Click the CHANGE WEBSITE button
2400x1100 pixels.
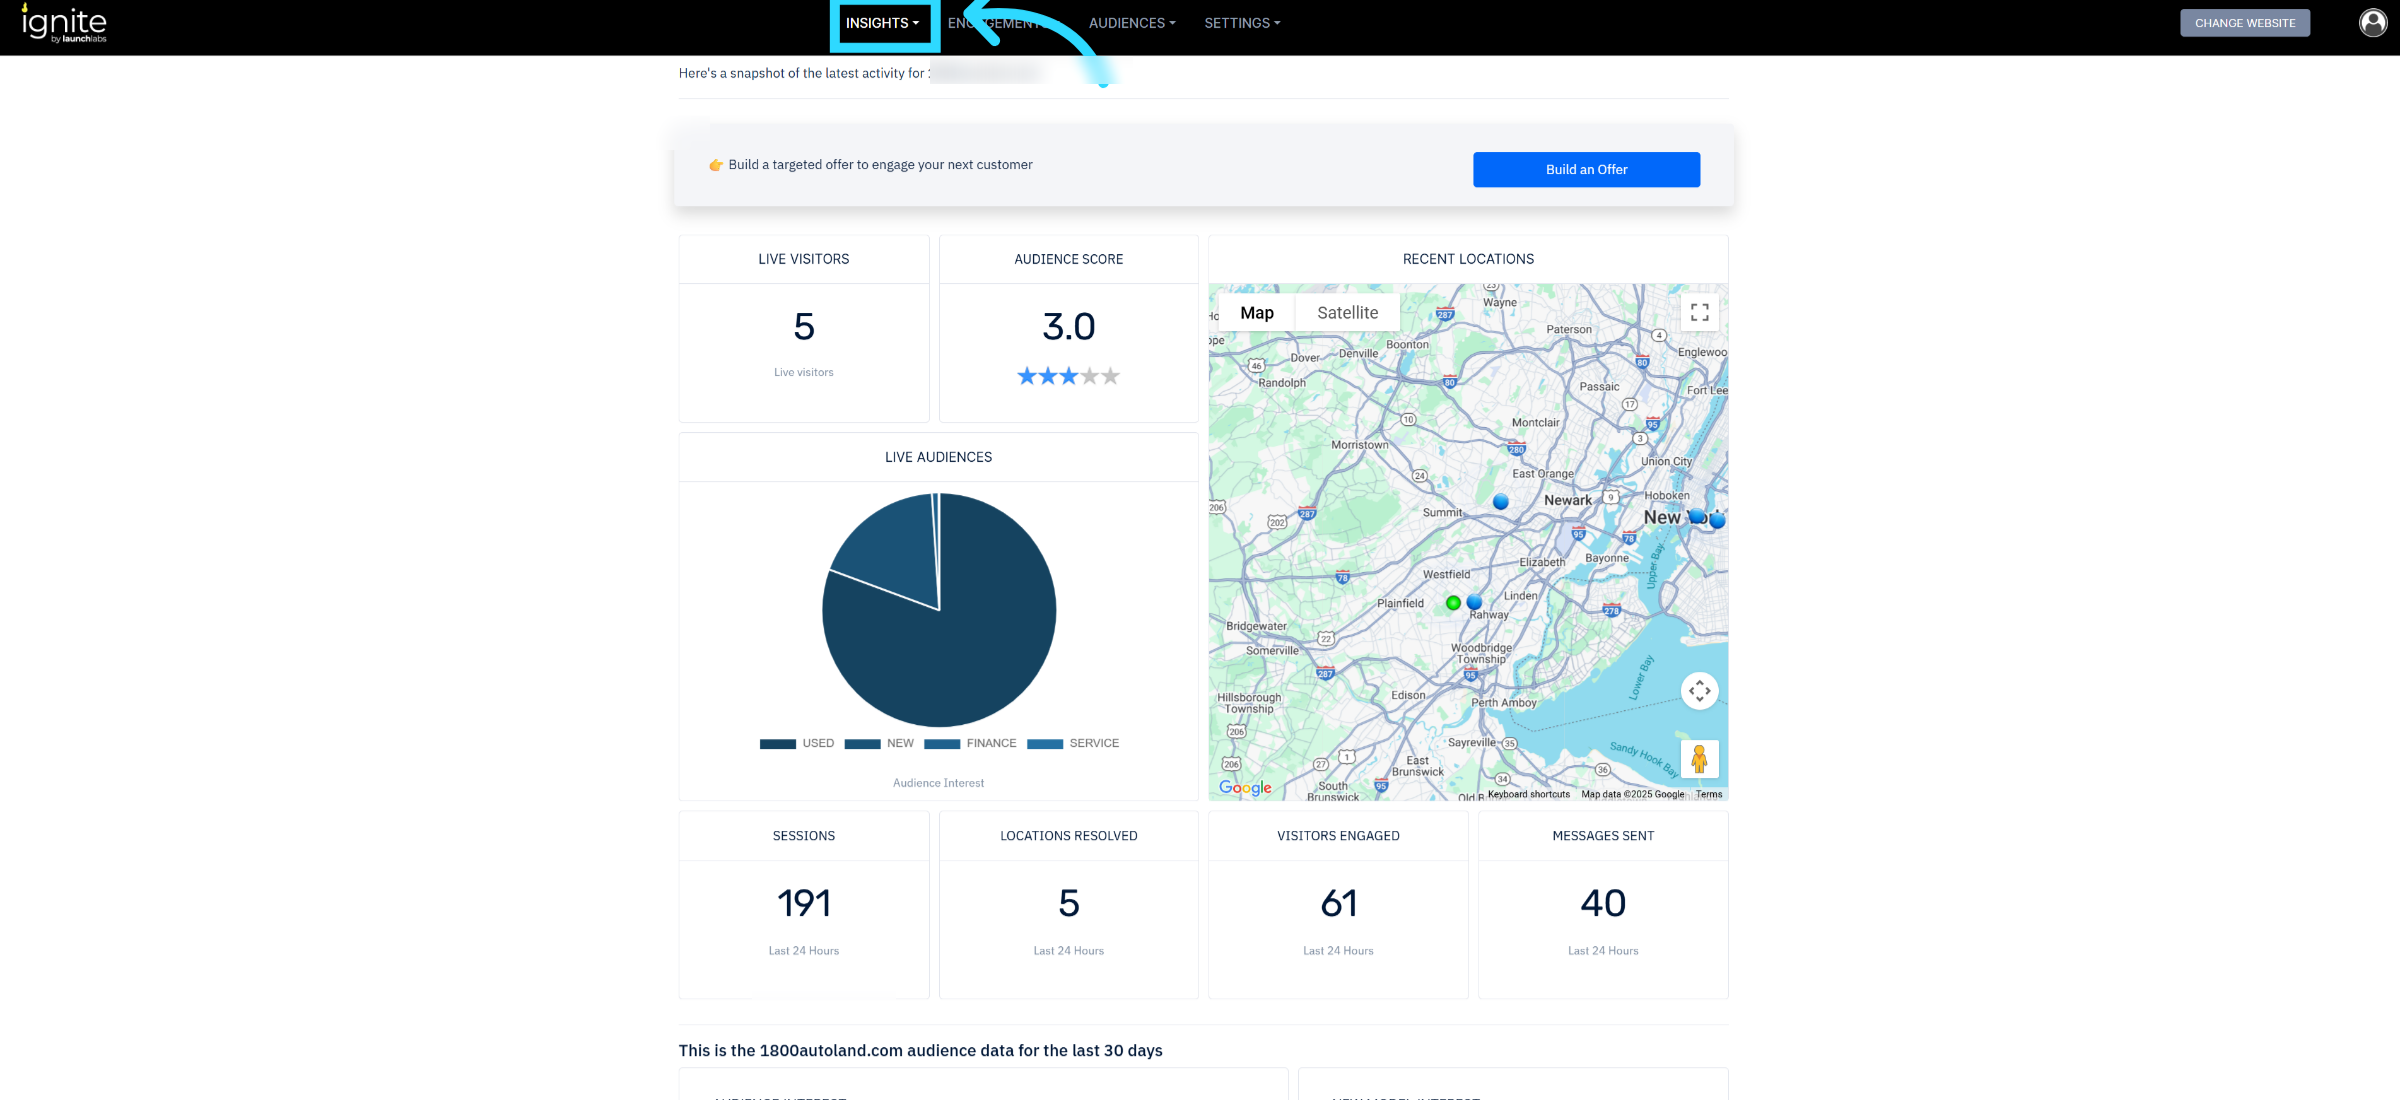click(x=2244, y=23)
